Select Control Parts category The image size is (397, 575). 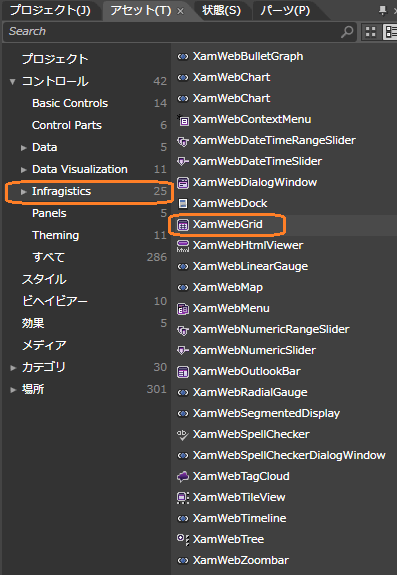67,125
